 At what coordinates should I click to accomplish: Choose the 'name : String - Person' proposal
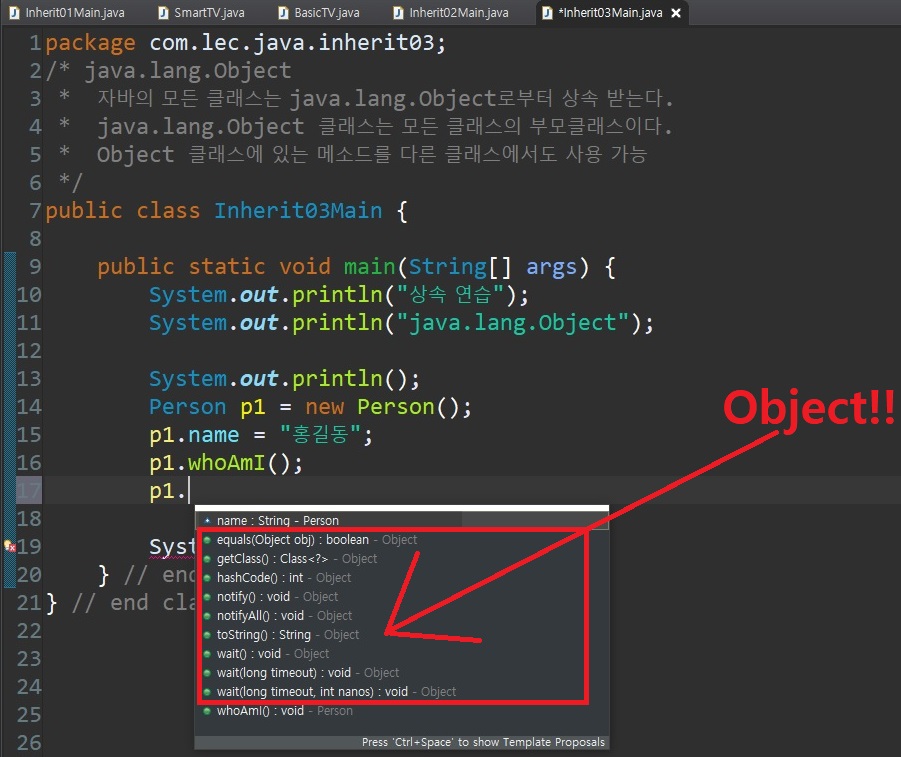coord(402,520)
